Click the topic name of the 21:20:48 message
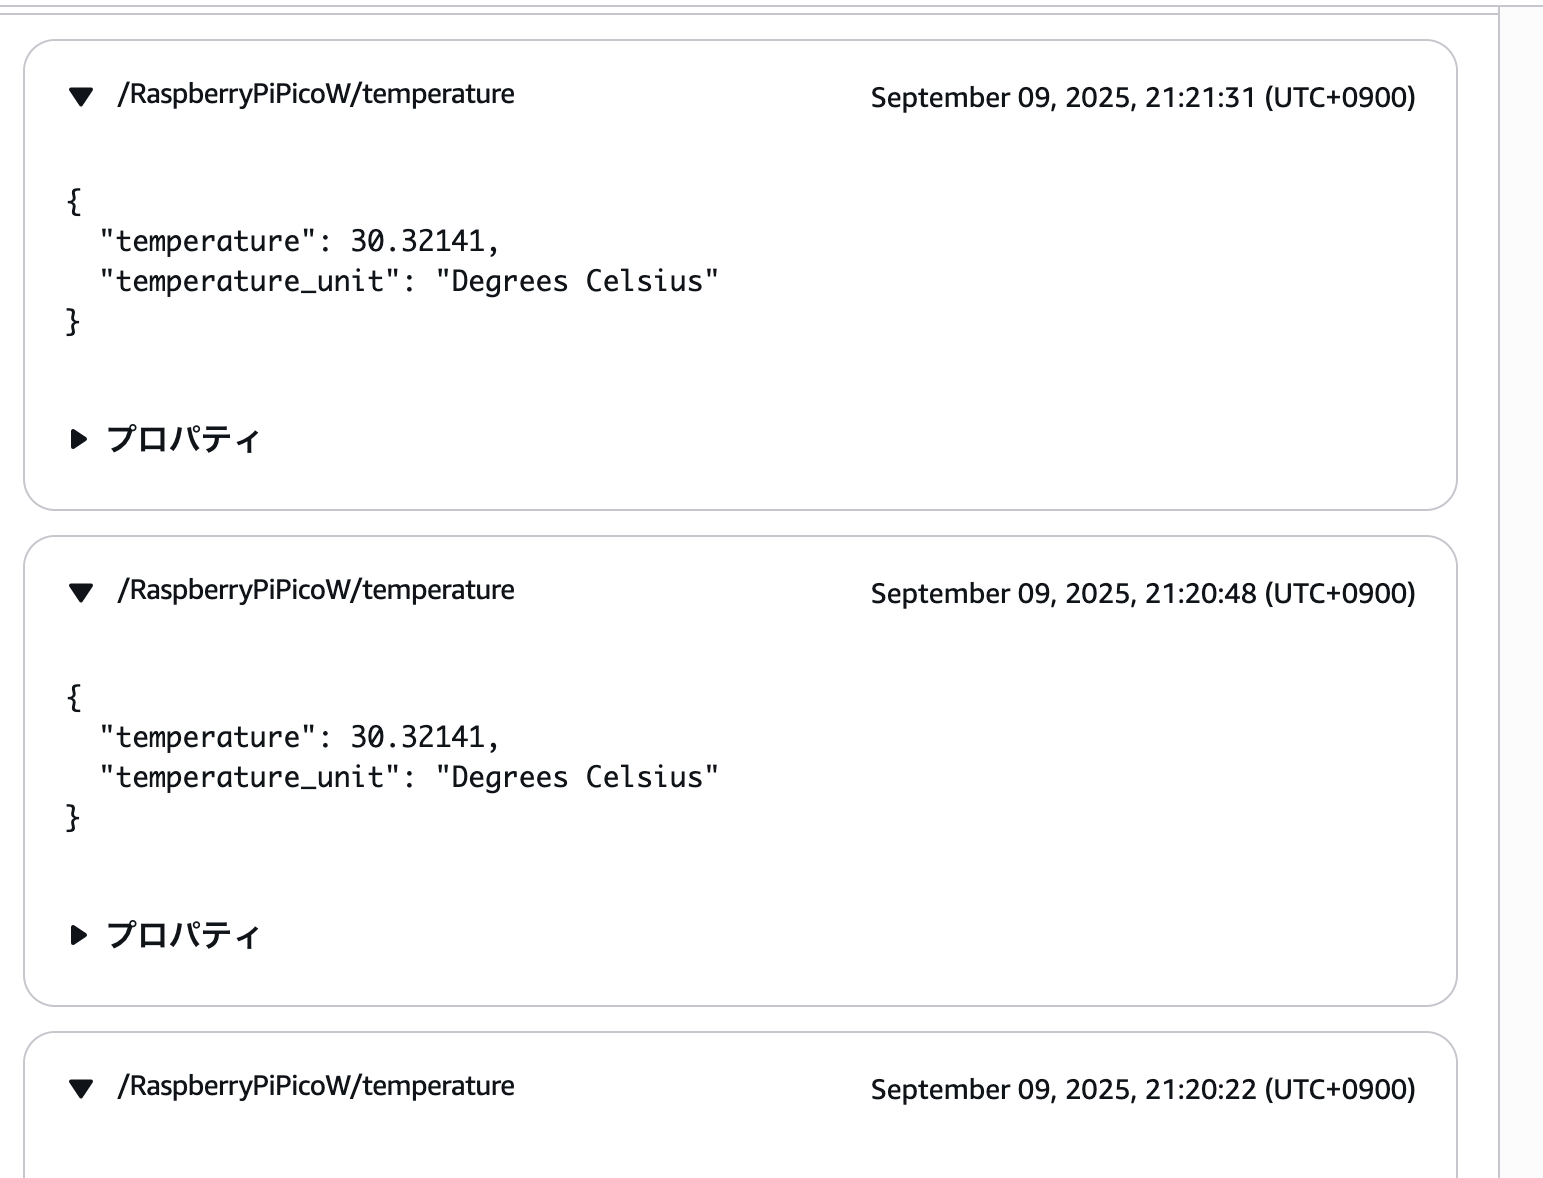 [x=316, y=590]
